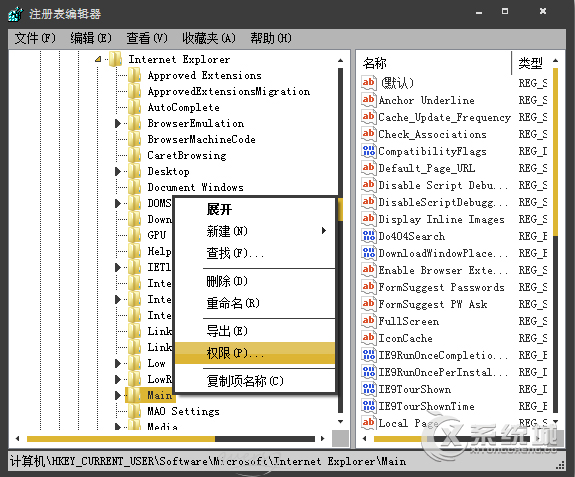The height and width of the screenshot is (477, 575).
Task: Expand the Desktop key
Action: tap(118, 171)
